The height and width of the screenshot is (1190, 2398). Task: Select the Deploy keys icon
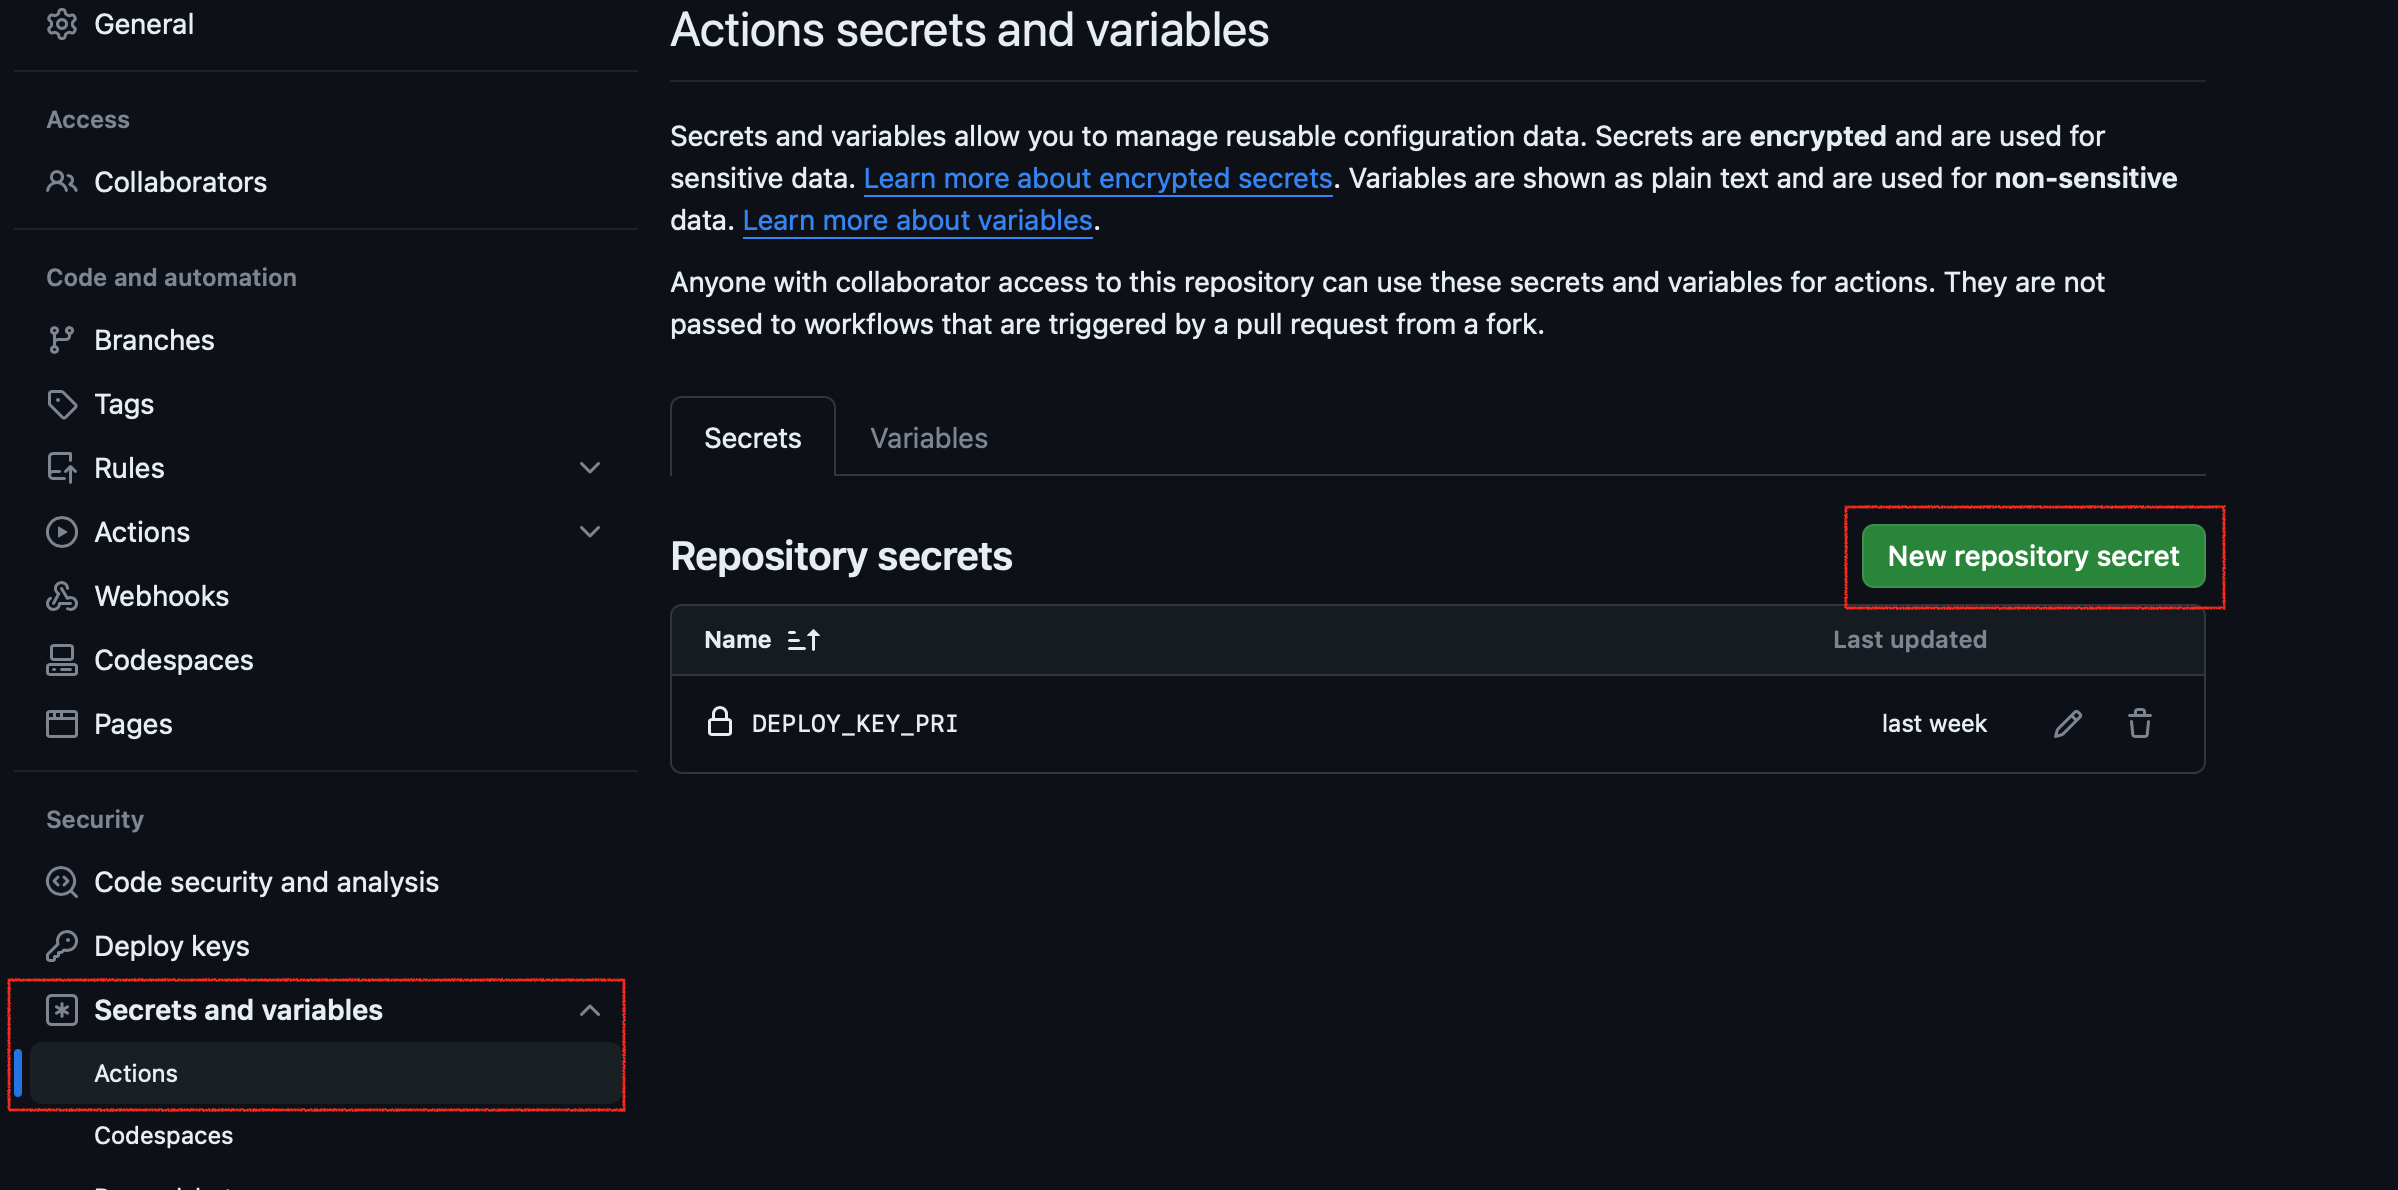tap(61, 945)
